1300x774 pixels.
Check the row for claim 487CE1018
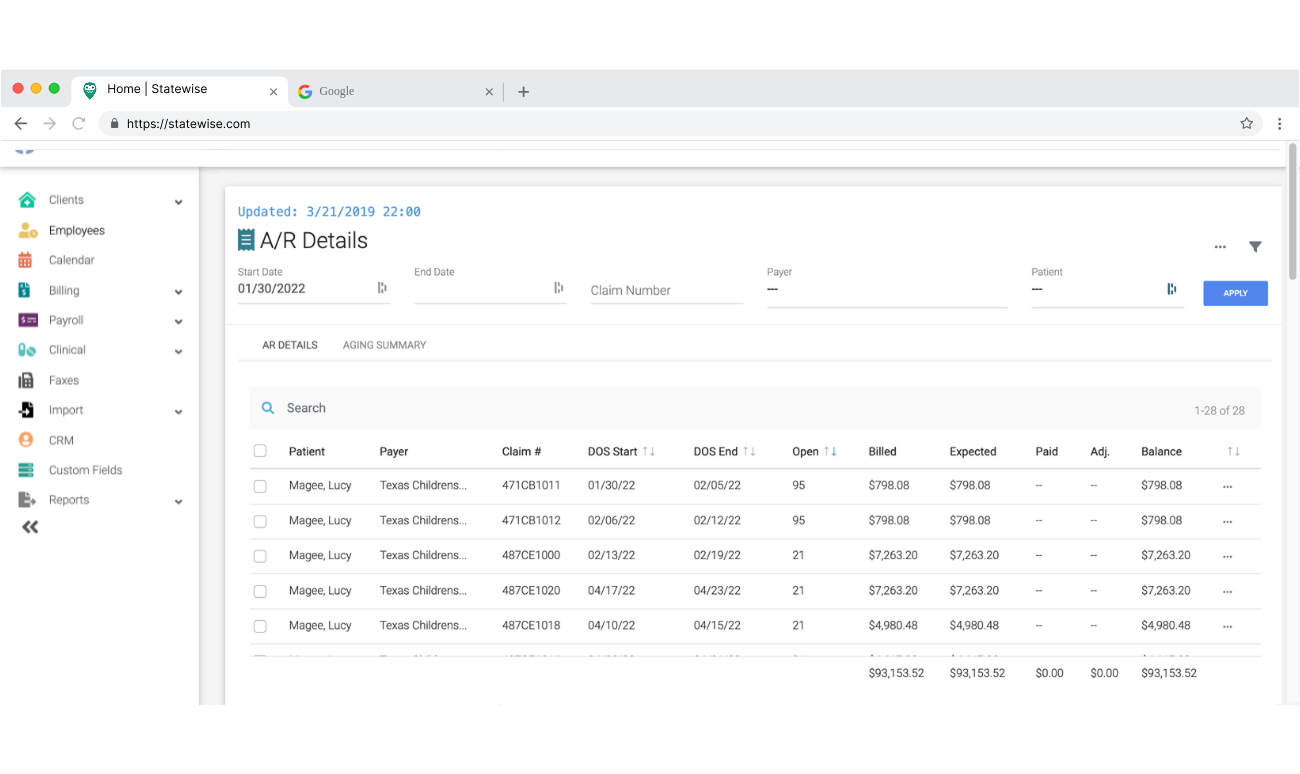[260, 626]
